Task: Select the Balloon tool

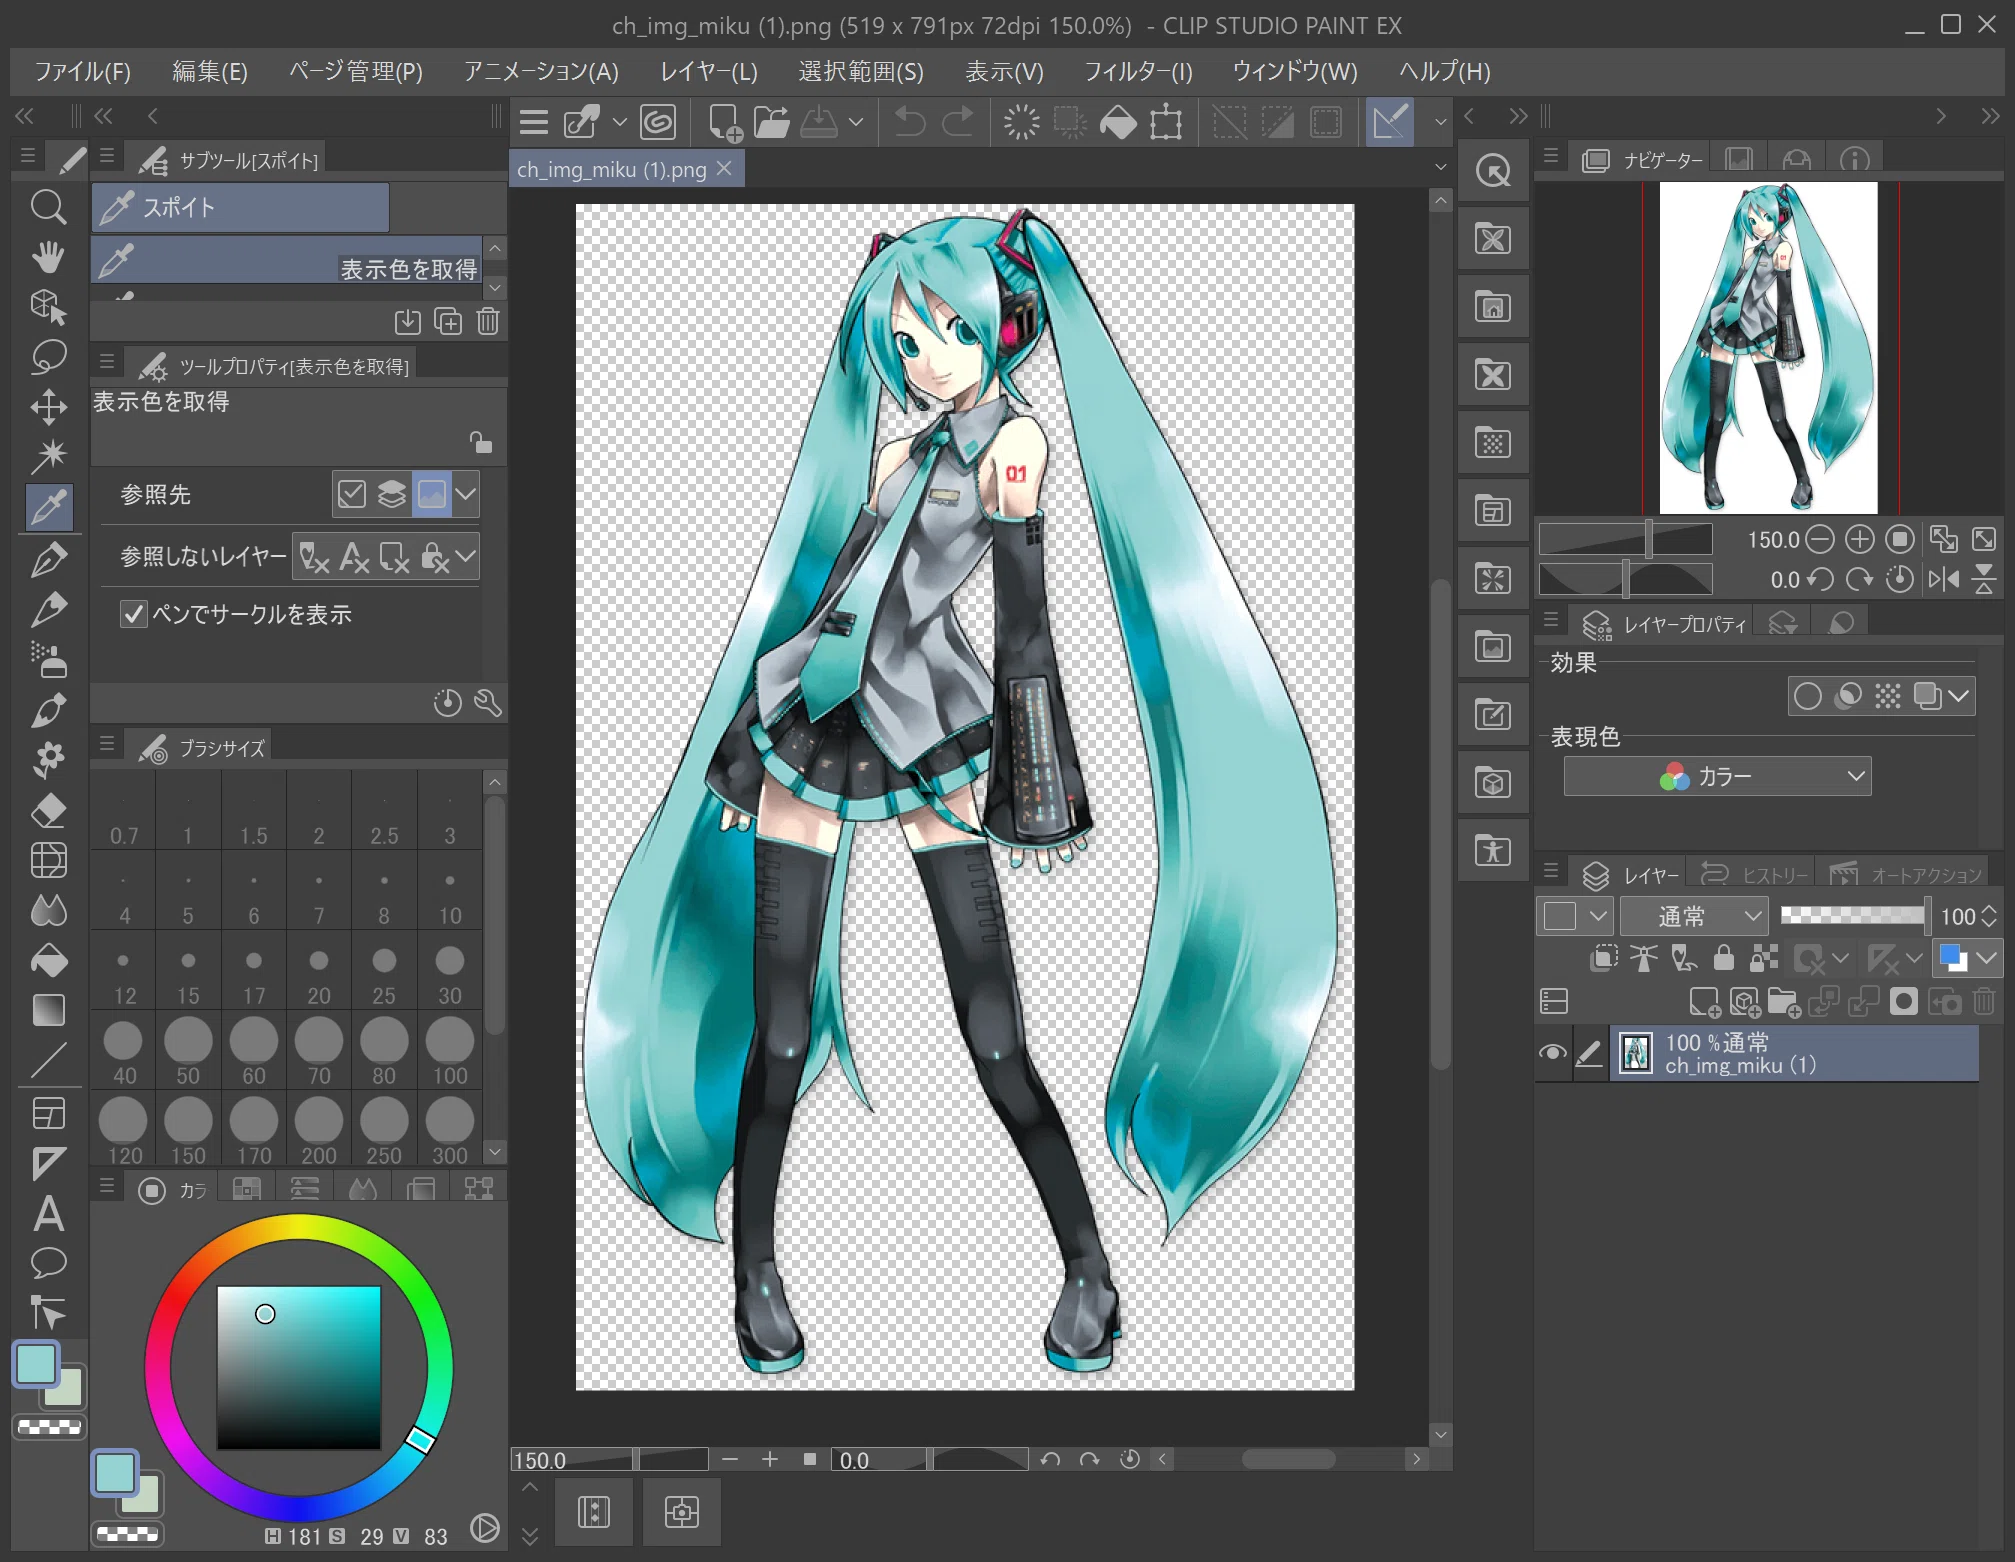Action: [48, 1263]
